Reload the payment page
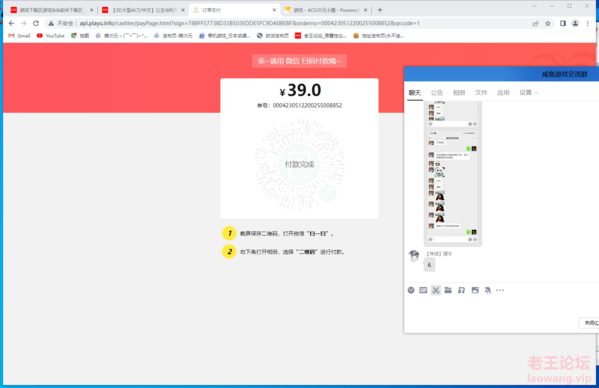The image size is (599, 388). pos(36,23)
